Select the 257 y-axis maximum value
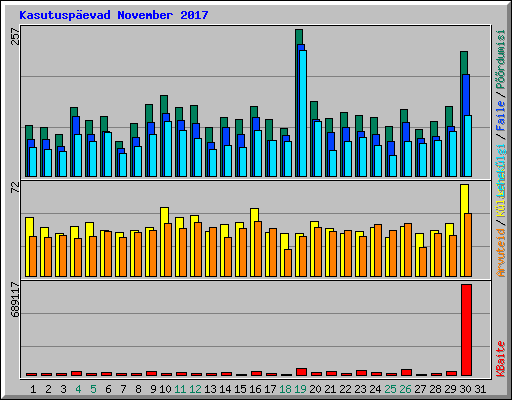This screenshot has width=512, height=400. (15, 36)
